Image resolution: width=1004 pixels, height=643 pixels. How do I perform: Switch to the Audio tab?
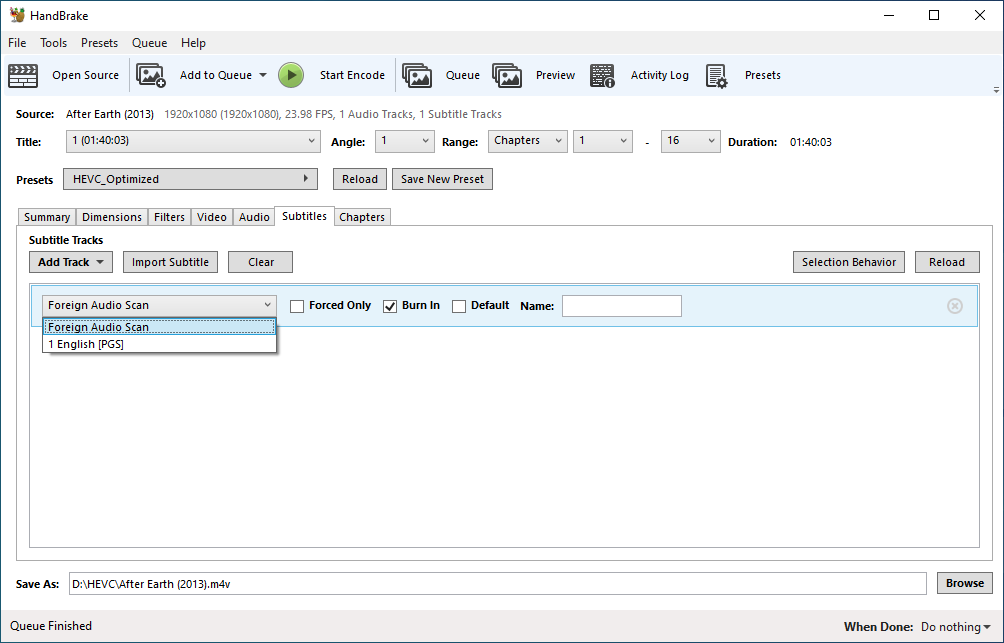tap(254, 217)
